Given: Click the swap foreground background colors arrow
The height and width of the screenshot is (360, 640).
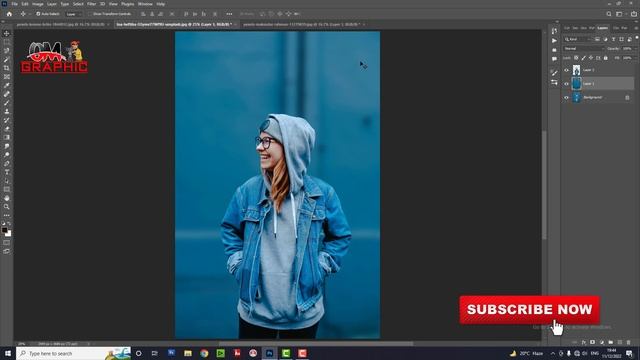Looking at the screenshot, I should 9,224.
